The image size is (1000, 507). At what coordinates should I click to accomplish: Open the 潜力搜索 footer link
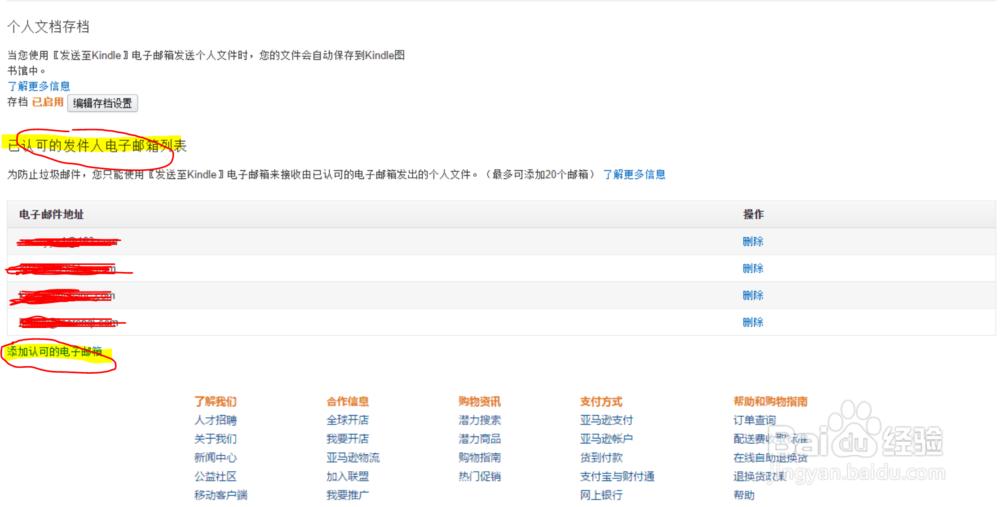tap(480, 420)
